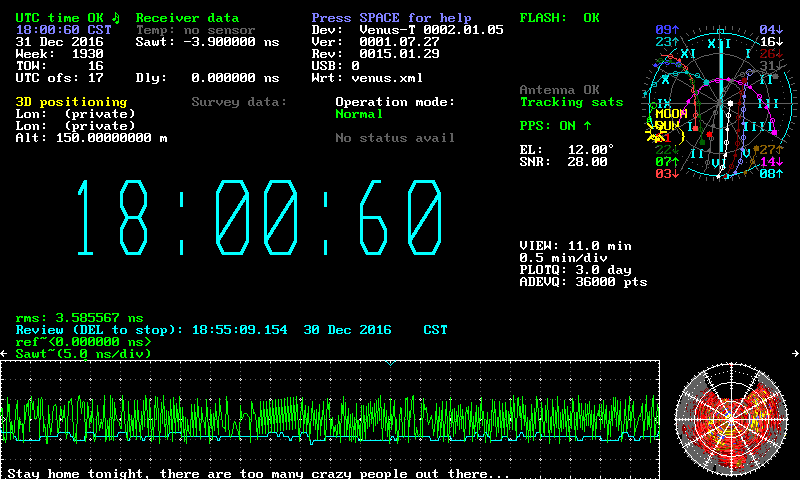The image size is (800, 480).
Task: Select satellite 08 label on sky map
Action: [770, 174]
